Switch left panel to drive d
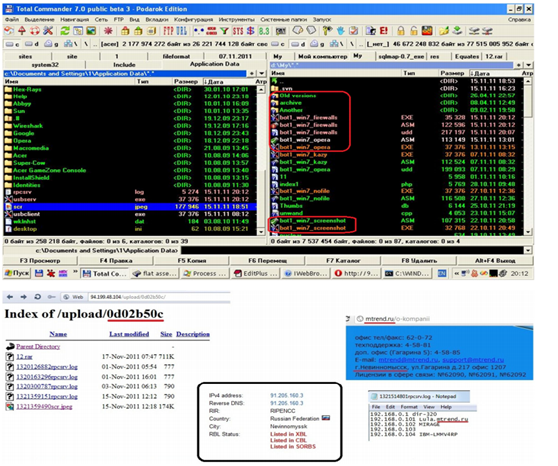 tap(32, 44)
